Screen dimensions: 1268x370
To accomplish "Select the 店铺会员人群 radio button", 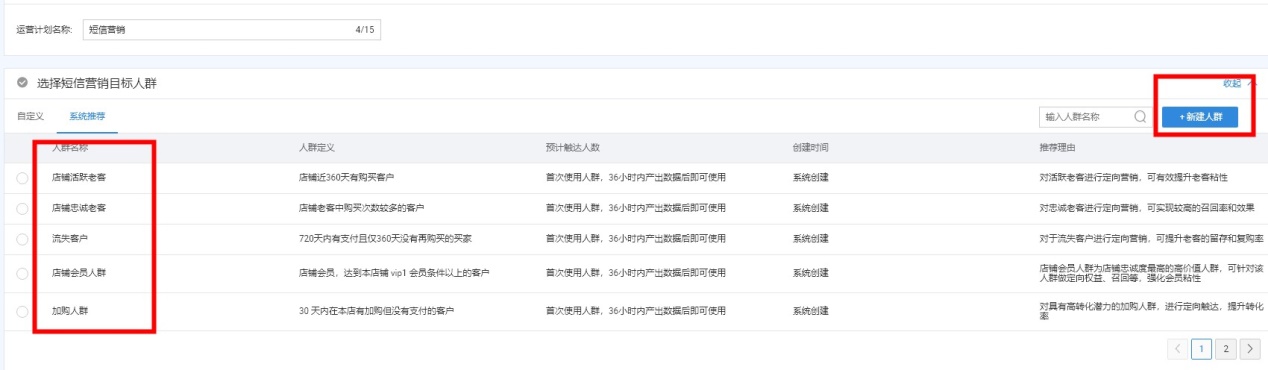I will tap(23, 273).
